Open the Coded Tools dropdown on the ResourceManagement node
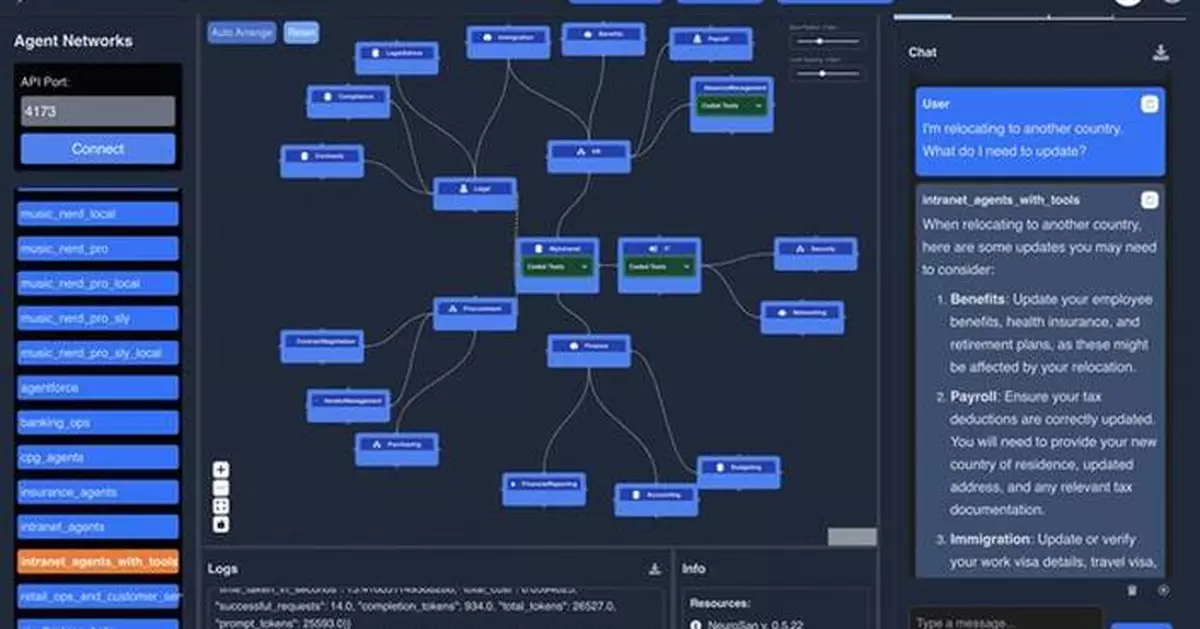Image resolution: width=1200 pixels, height=629 pixels. 757,103
